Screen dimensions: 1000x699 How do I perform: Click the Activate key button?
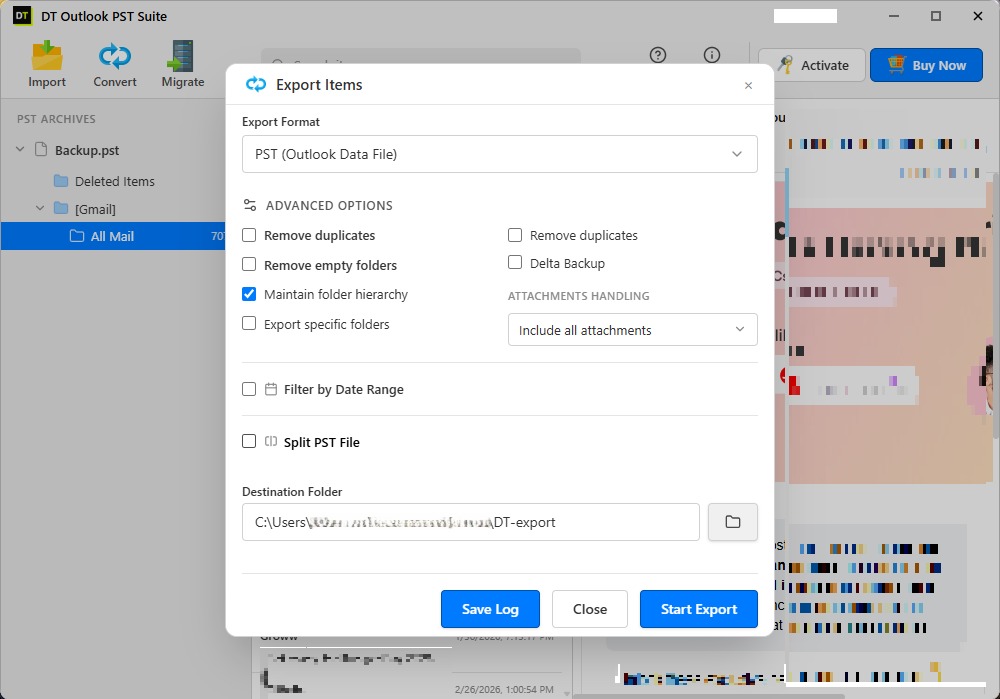click(x=812, y=65)
